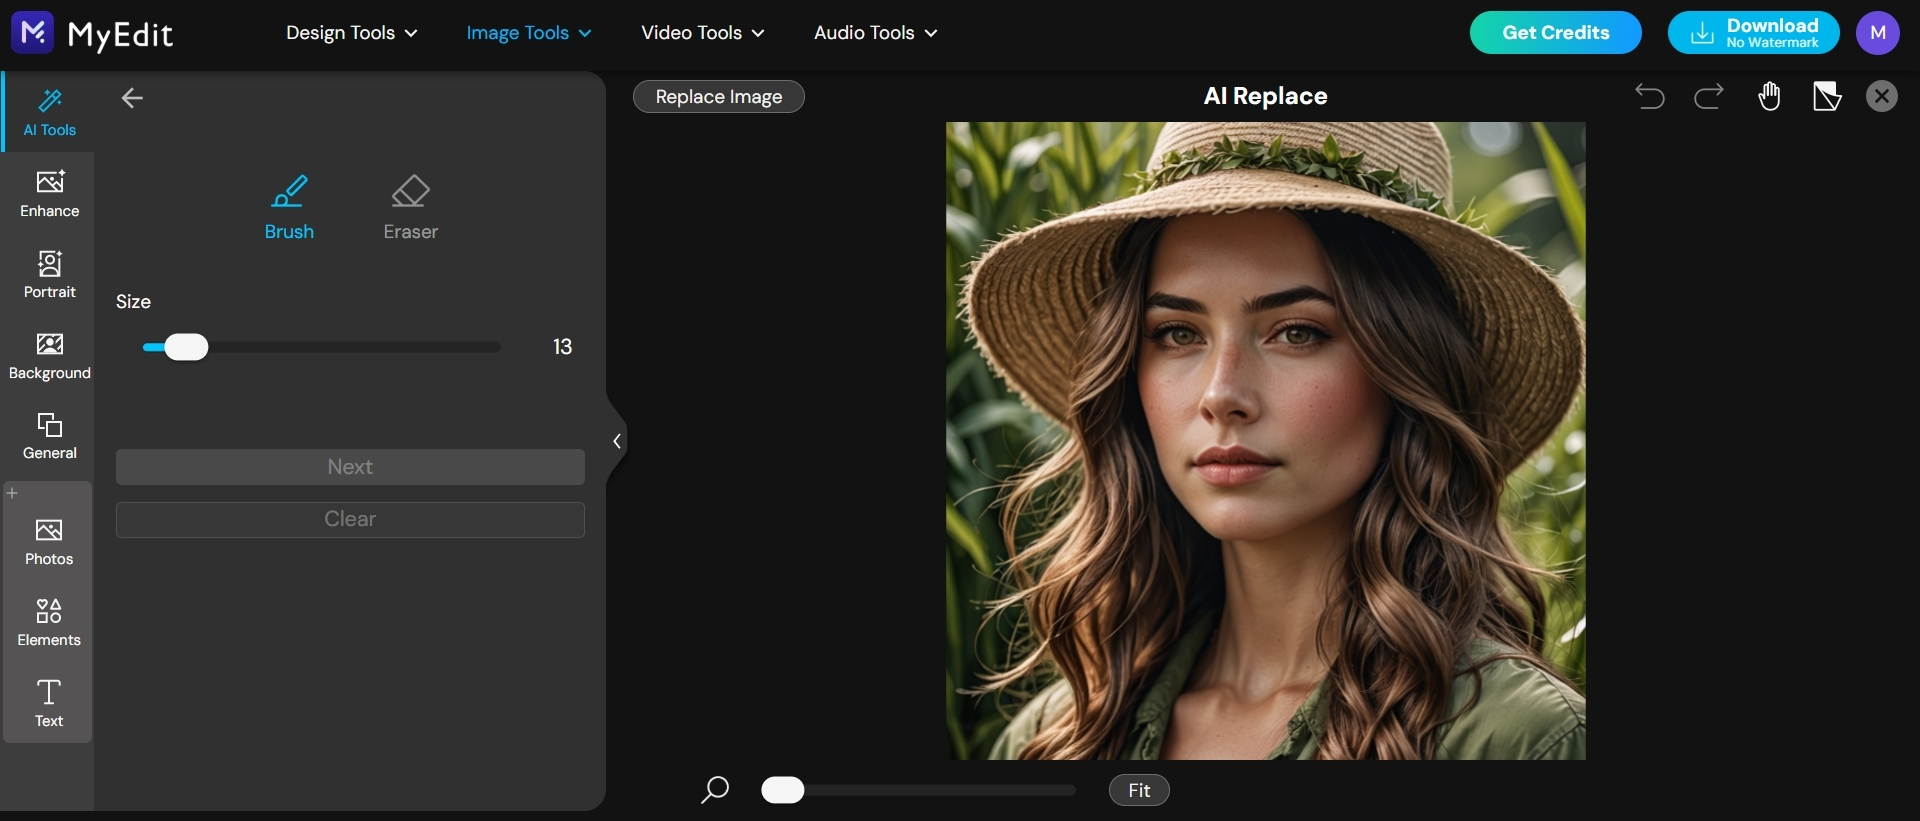Open the Portrait tools panel
Image resolution: width=1920 pixels, height=821 pixels.
pyautogui.click(x=49, y=275)
